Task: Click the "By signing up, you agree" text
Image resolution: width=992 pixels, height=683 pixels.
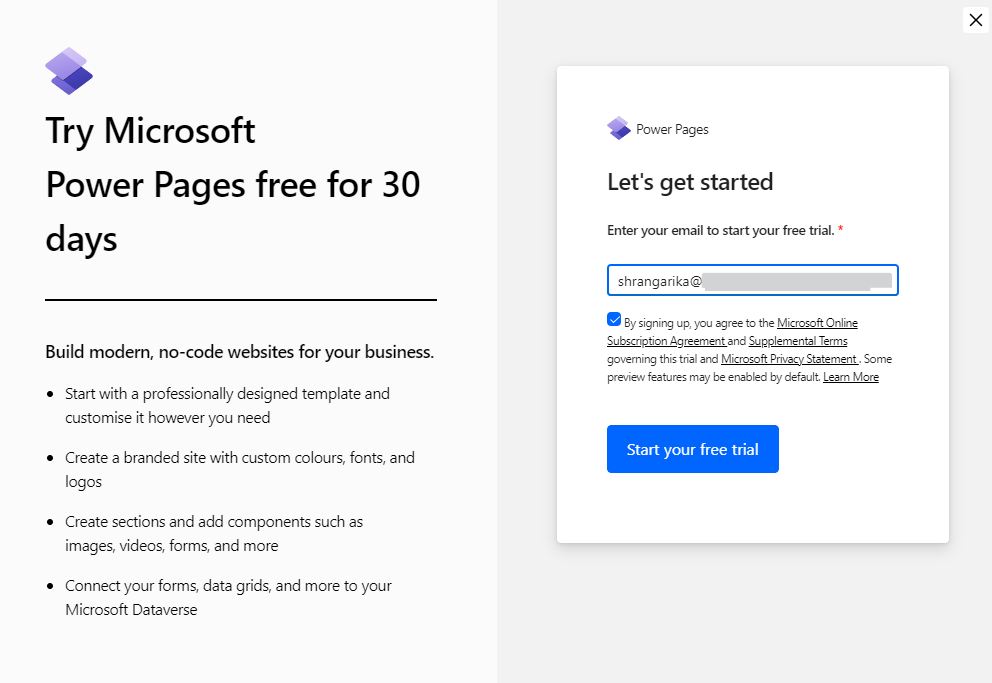Action: tap(699, 323)
